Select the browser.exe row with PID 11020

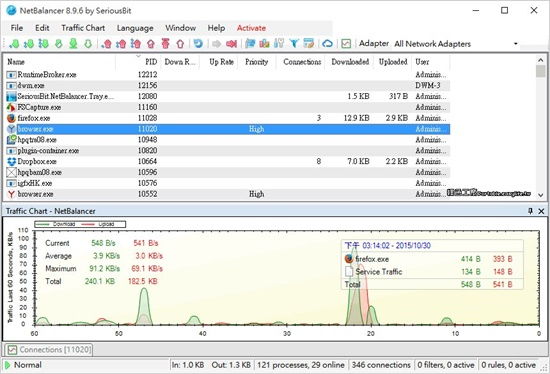227,129
